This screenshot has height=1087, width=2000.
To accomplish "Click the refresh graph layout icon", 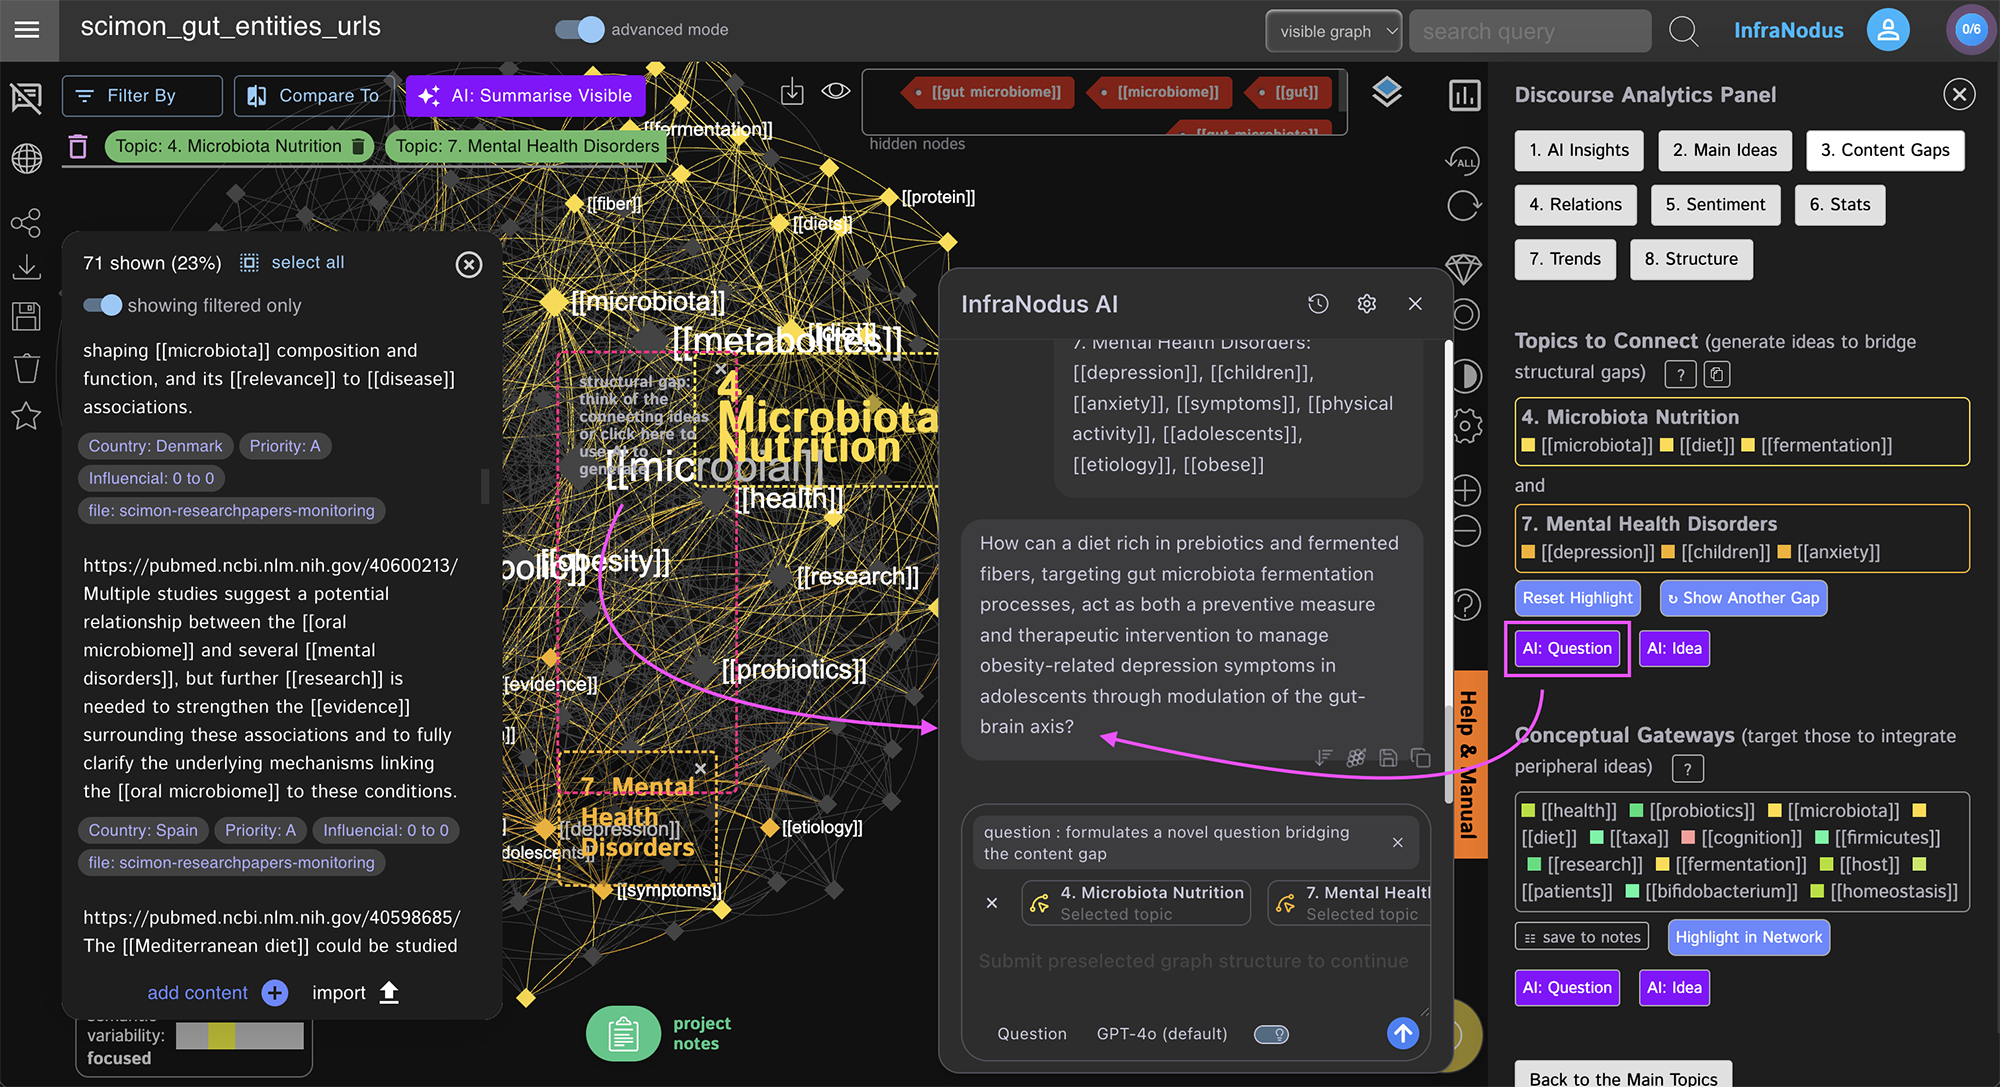I will (x=1464, y=206).
